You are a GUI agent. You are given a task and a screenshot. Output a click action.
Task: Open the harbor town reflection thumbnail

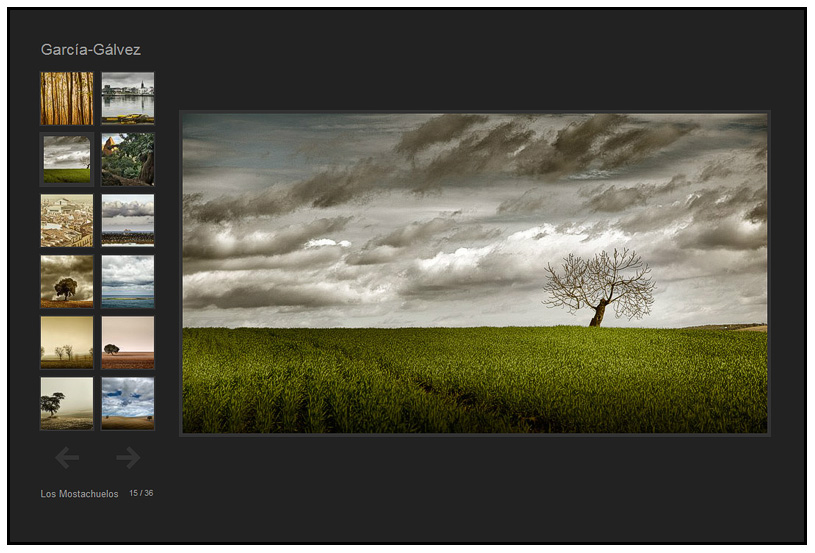(128, 98)
